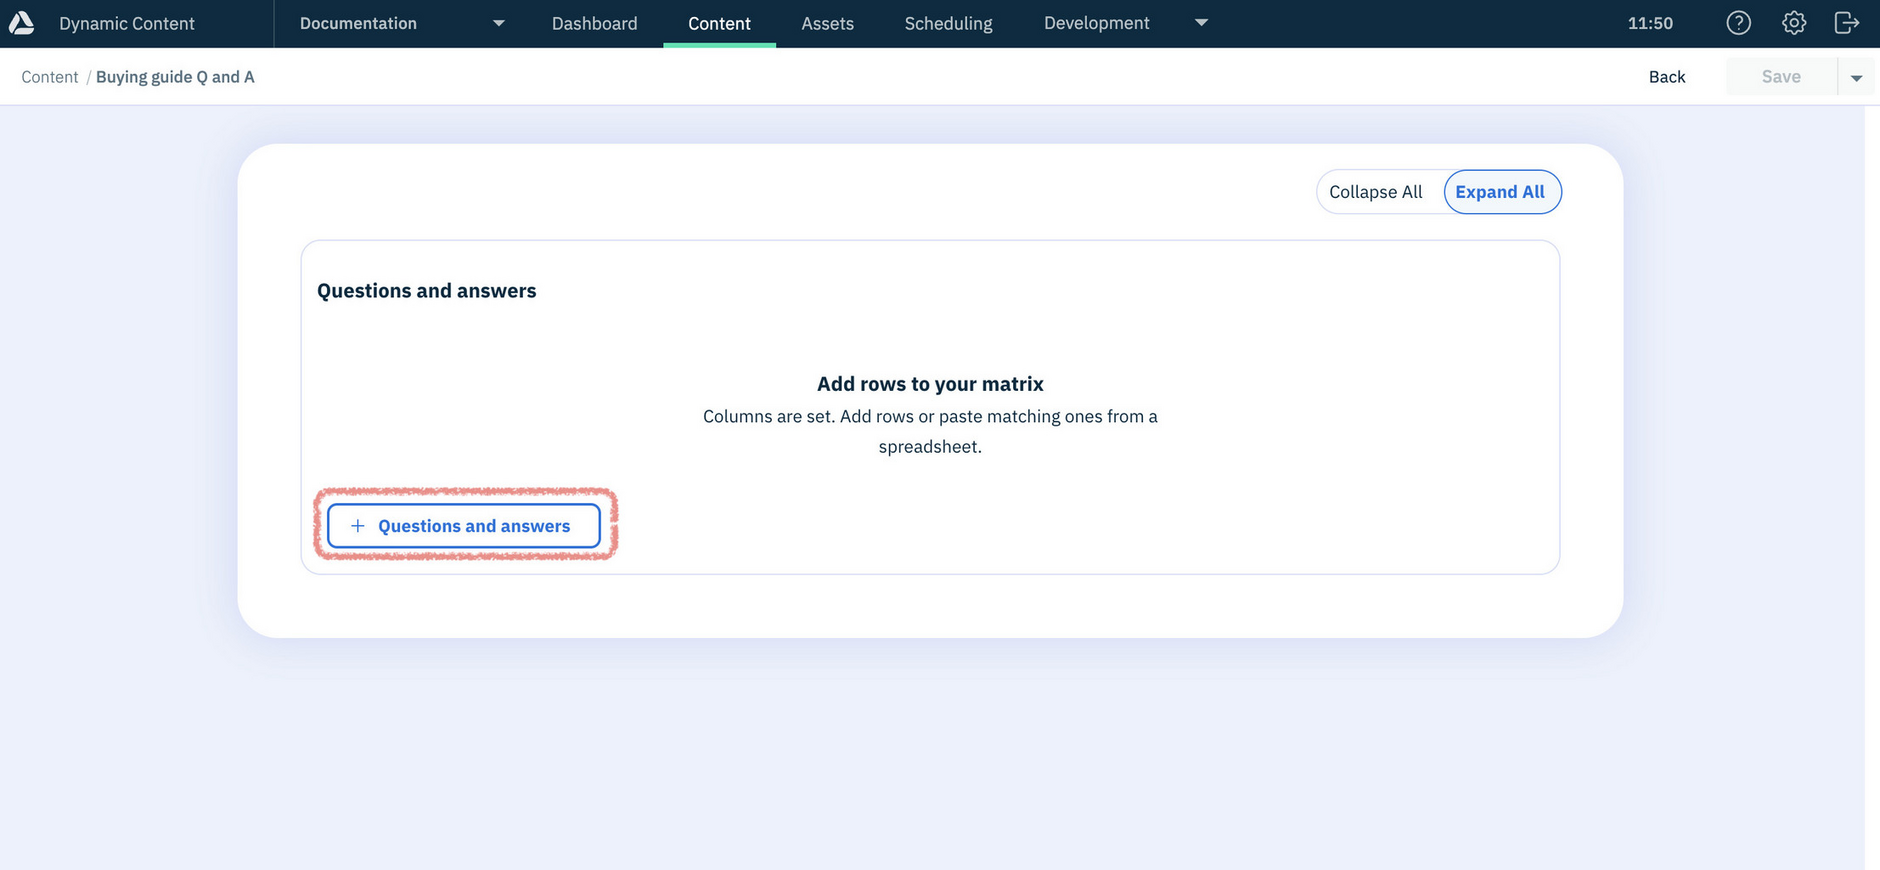Go to the Assets tab
The image size is (1880, 870).
pyautogui.click(x=827, y=23)
